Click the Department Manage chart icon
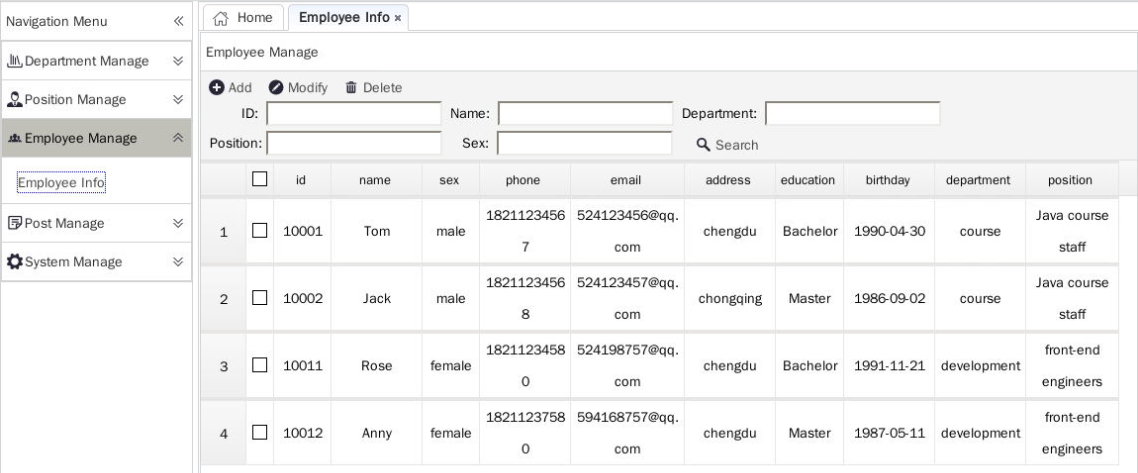This screenshot has height=473, width=1138. [15, 61]
